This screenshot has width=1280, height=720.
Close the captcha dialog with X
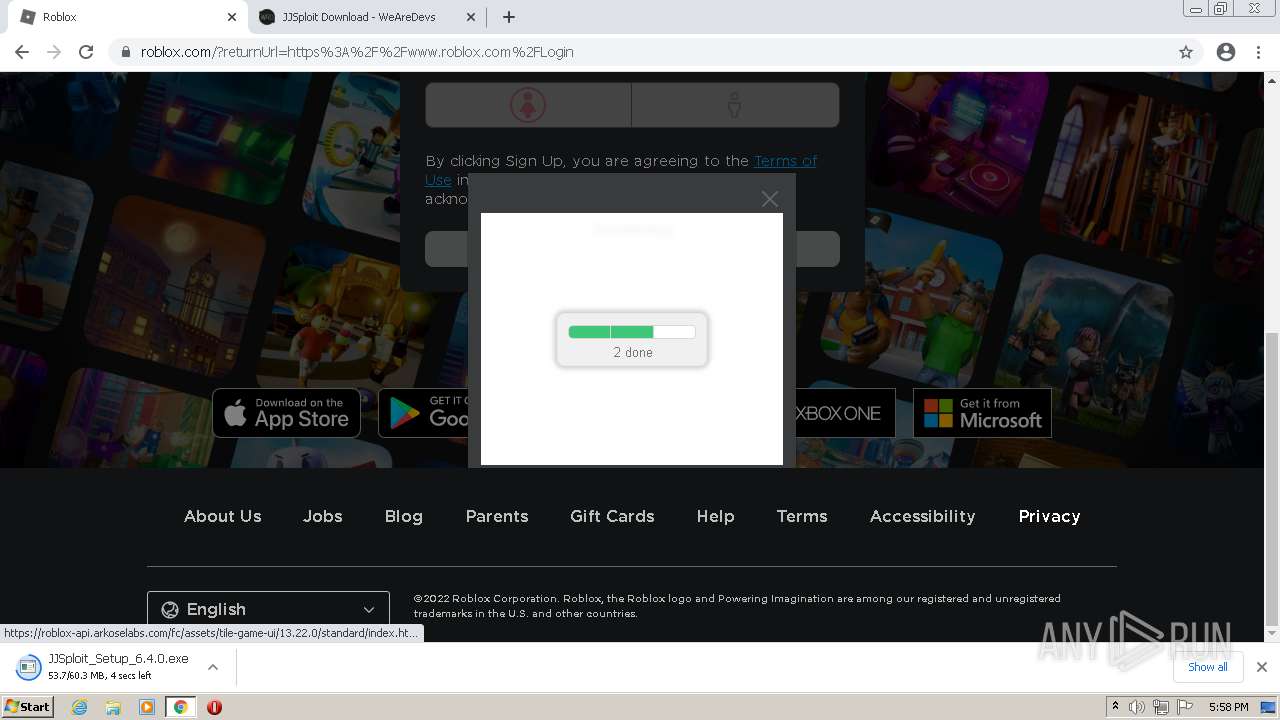tap(769, 199)
